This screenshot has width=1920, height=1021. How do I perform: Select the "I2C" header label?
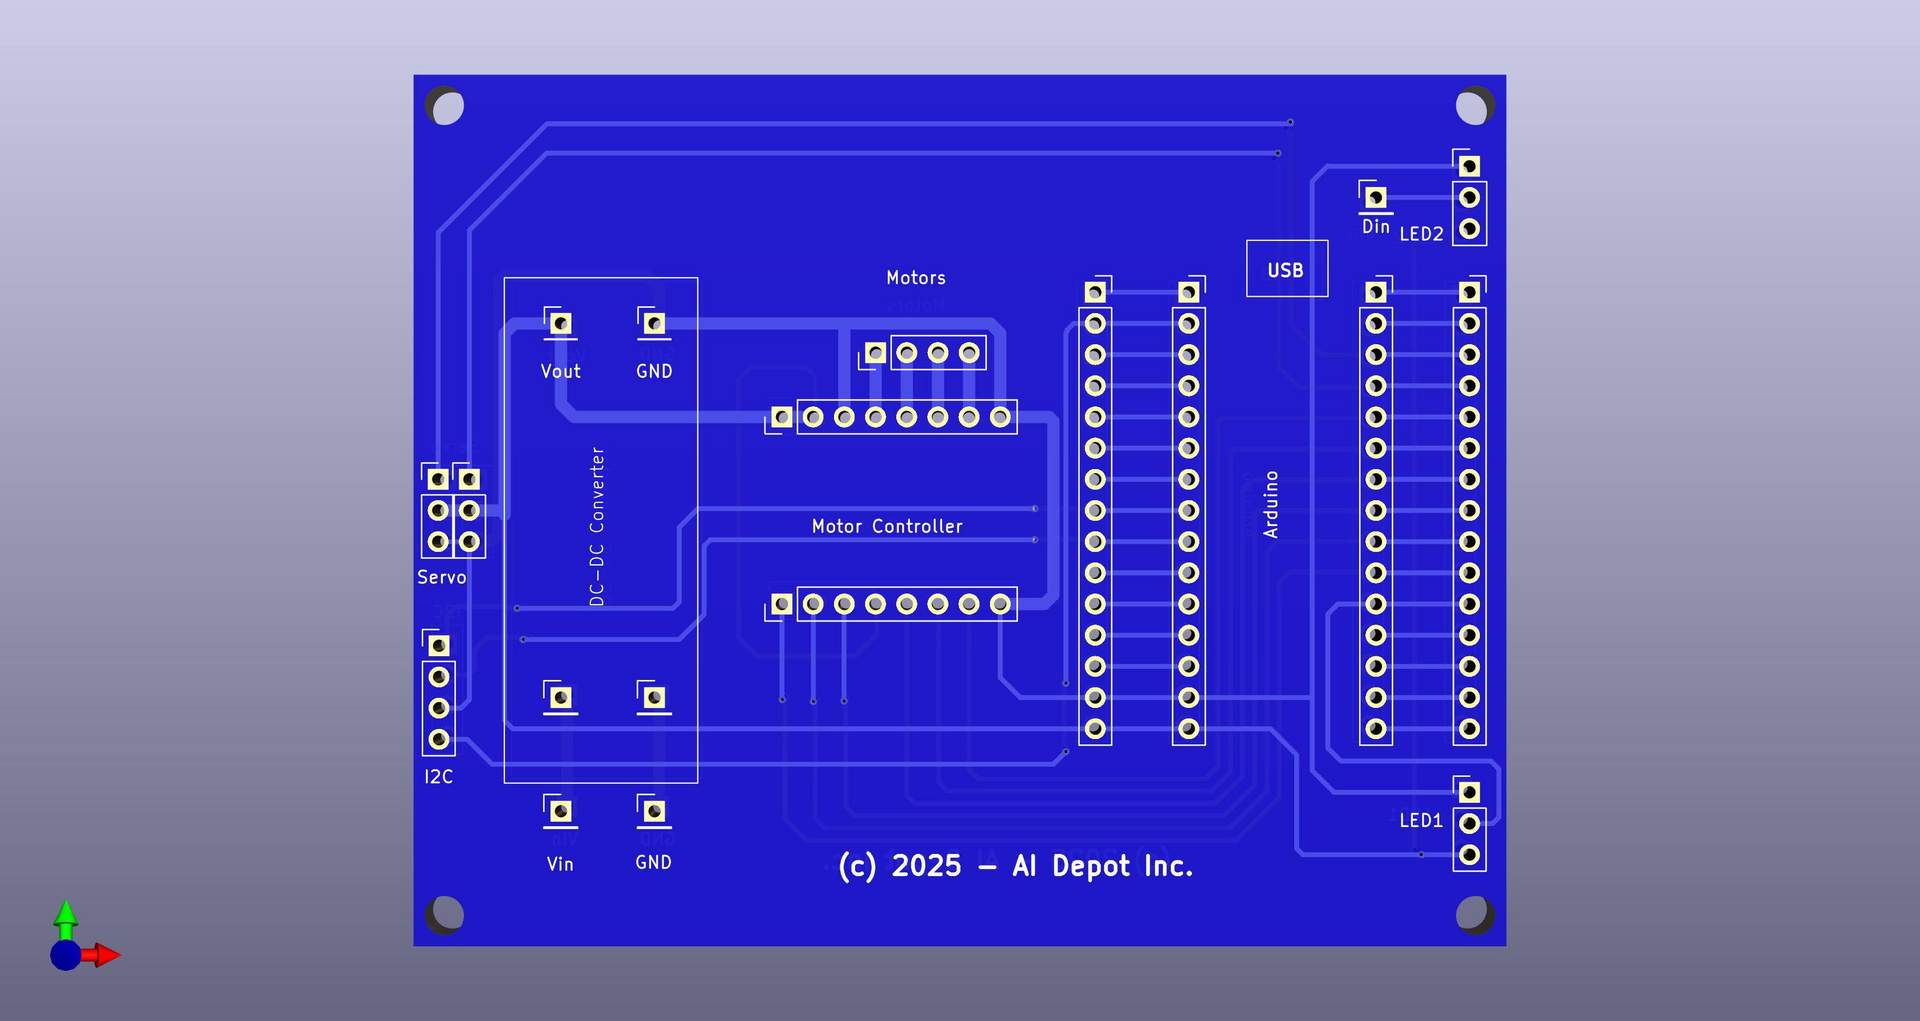[x=439, y=777]
